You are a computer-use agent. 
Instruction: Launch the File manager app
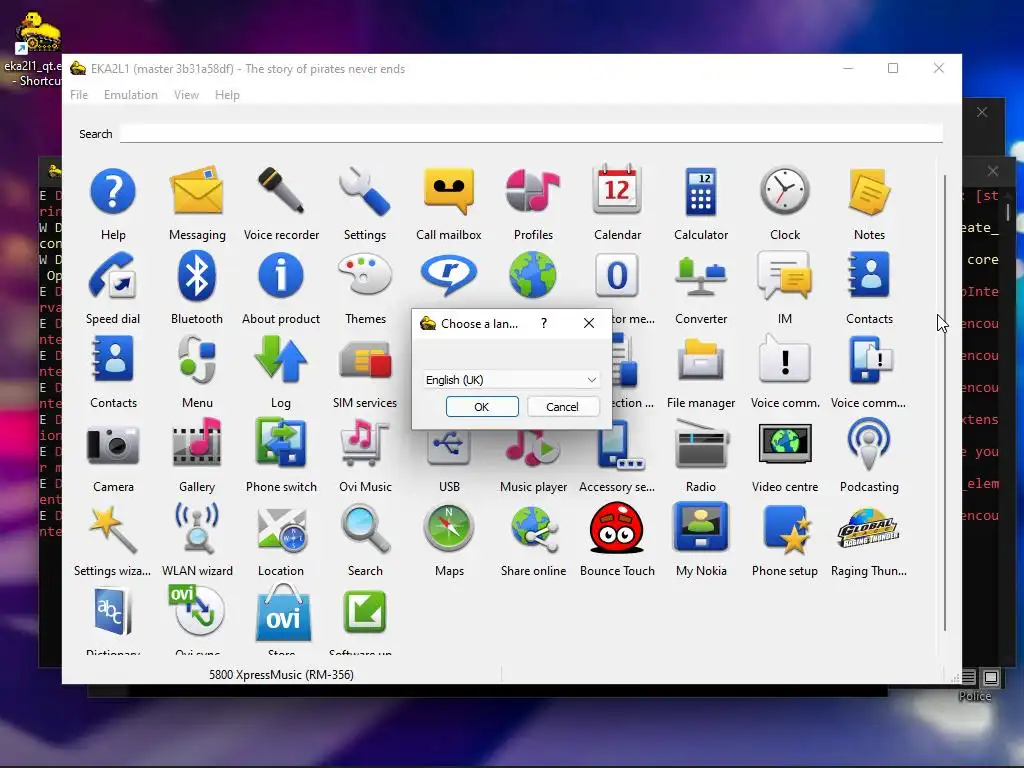701,359
